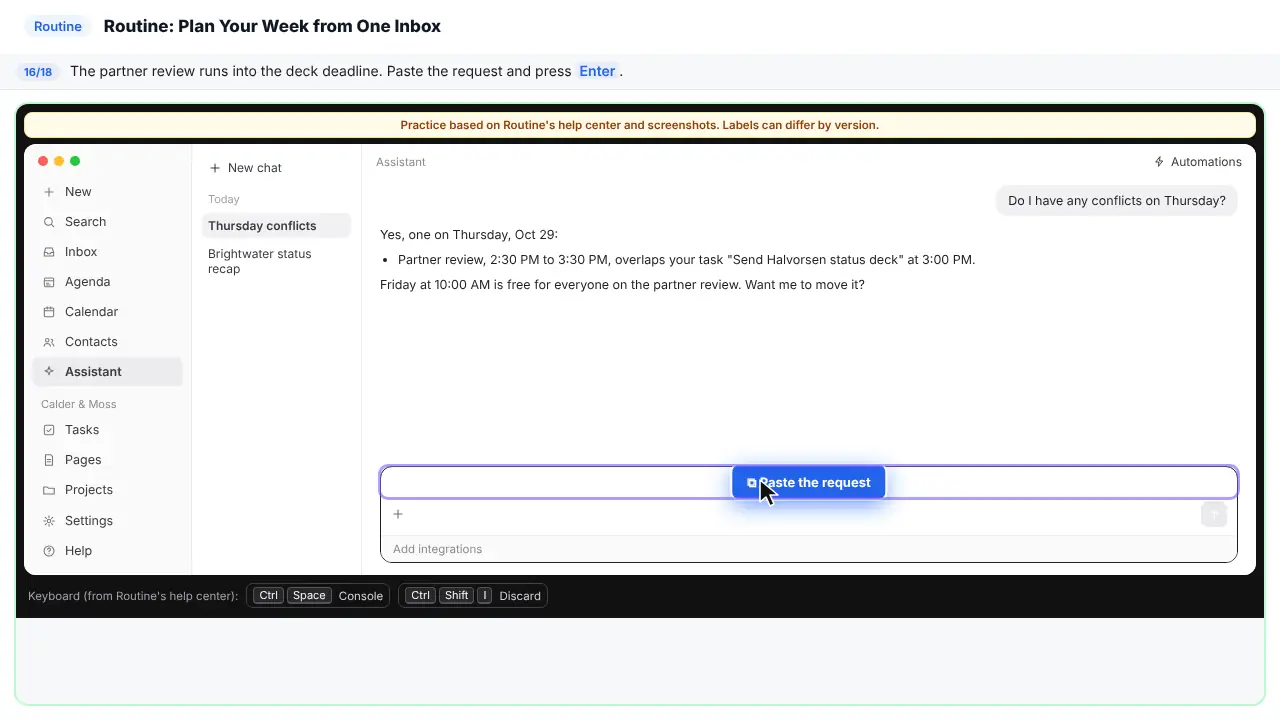This screenshot has height=720, width=1280.
Task: Click the Console shortcut hint
Action: click(318, 596)
